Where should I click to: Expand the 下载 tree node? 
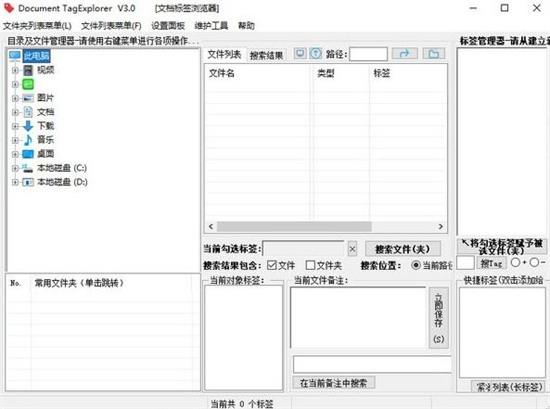15,126
